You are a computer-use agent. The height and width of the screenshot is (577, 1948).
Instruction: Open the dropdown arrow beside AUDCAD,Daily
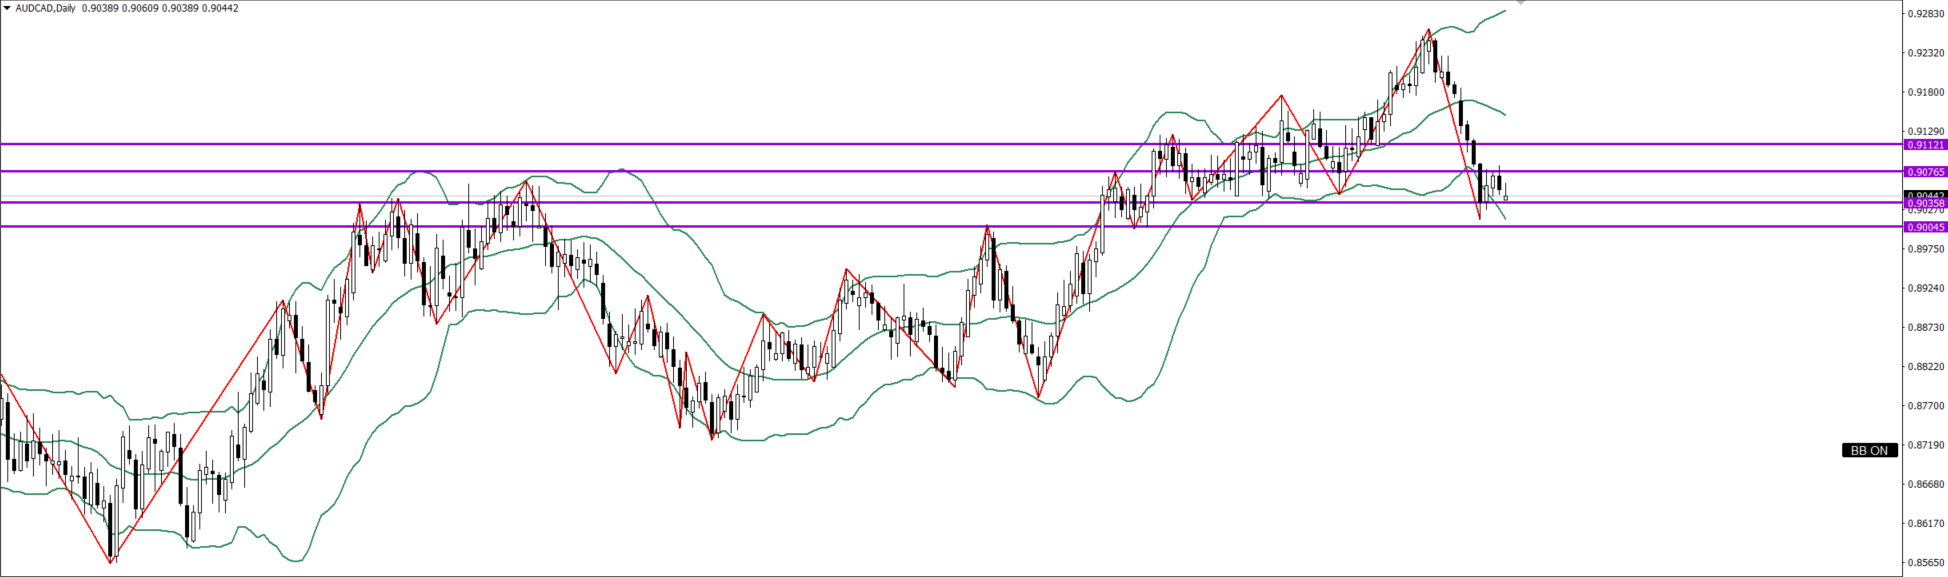click(7, 8)
